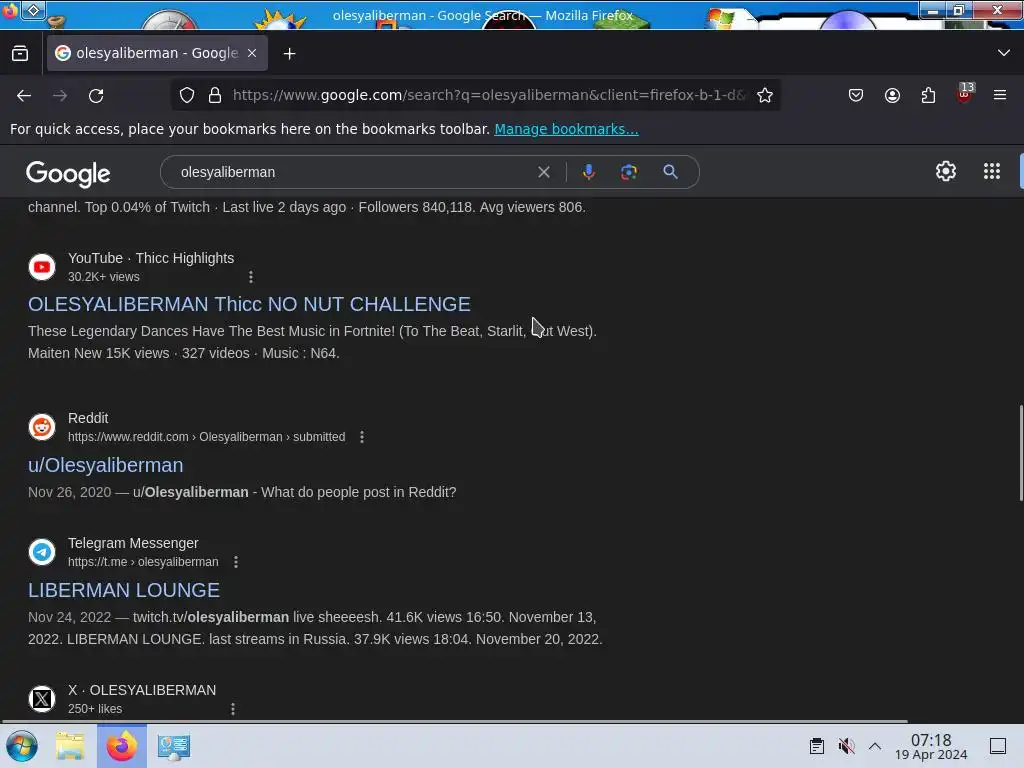Expand hidden system tray icons
The image size is (1024, 768).
875,746
